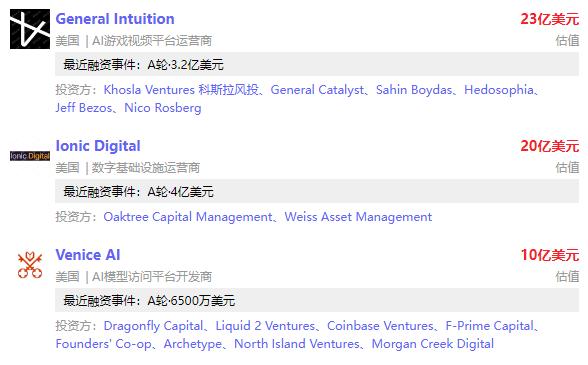Open the Venice AI company title
The height and width of the screenshot is (365, 588).
click(x=88, y=255)
